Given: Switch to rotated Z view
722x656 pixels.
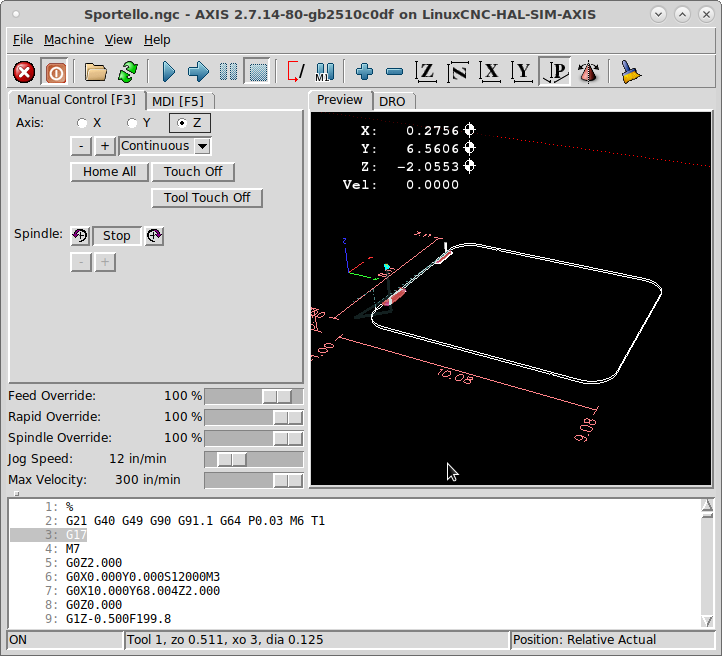Looking at the screenshot, I should point(458,72).
